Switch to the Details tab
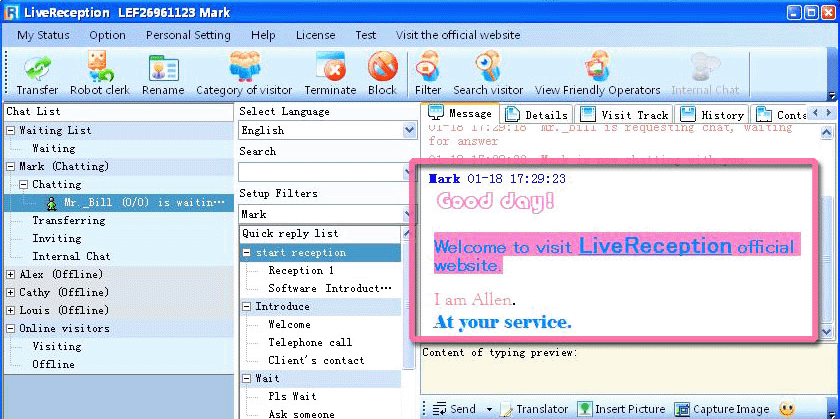Image resolution: width=840 pixels, height=419 pixels. (x=536, y=115)
